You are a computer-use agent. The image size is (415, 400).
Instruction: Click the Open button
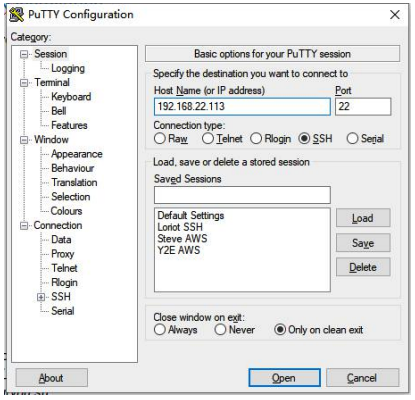pyautogui.click(x=284, y=378)
